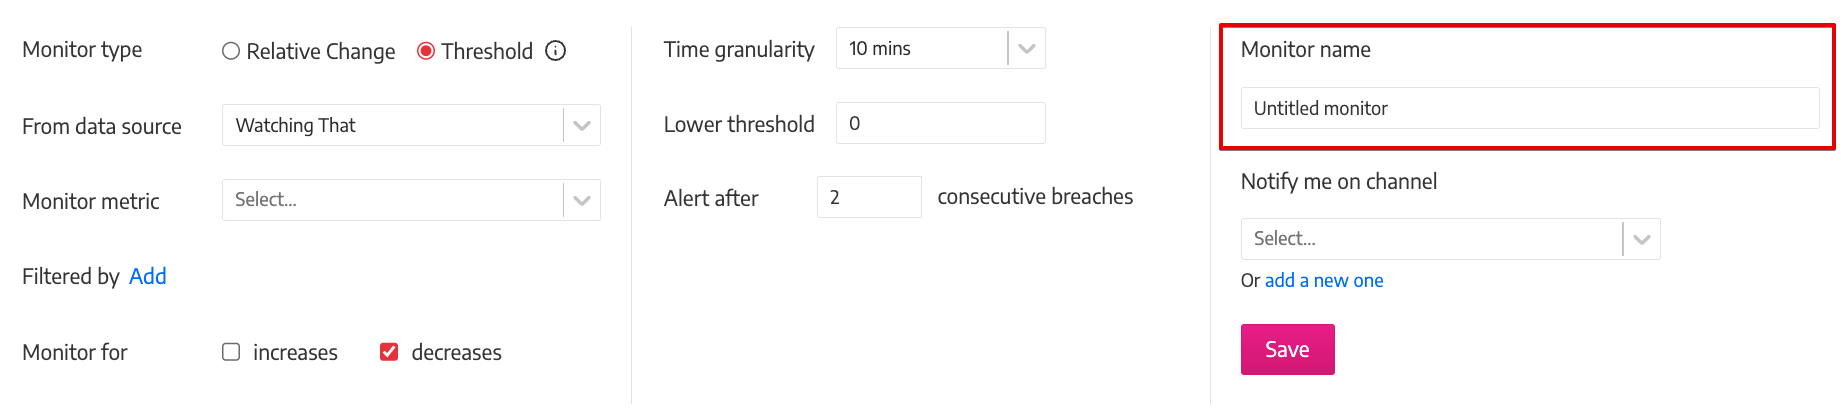Click the channel Select placeholder text
This screenshot has height=408, width=1845.
tap(1285, 239)
